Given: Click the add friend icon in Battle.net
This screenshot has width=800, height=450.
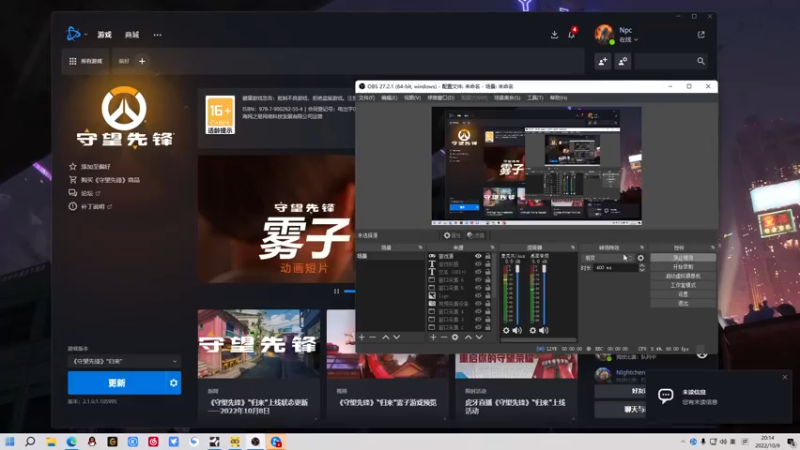Looking at the screenshot, I should tap(603, 61).
